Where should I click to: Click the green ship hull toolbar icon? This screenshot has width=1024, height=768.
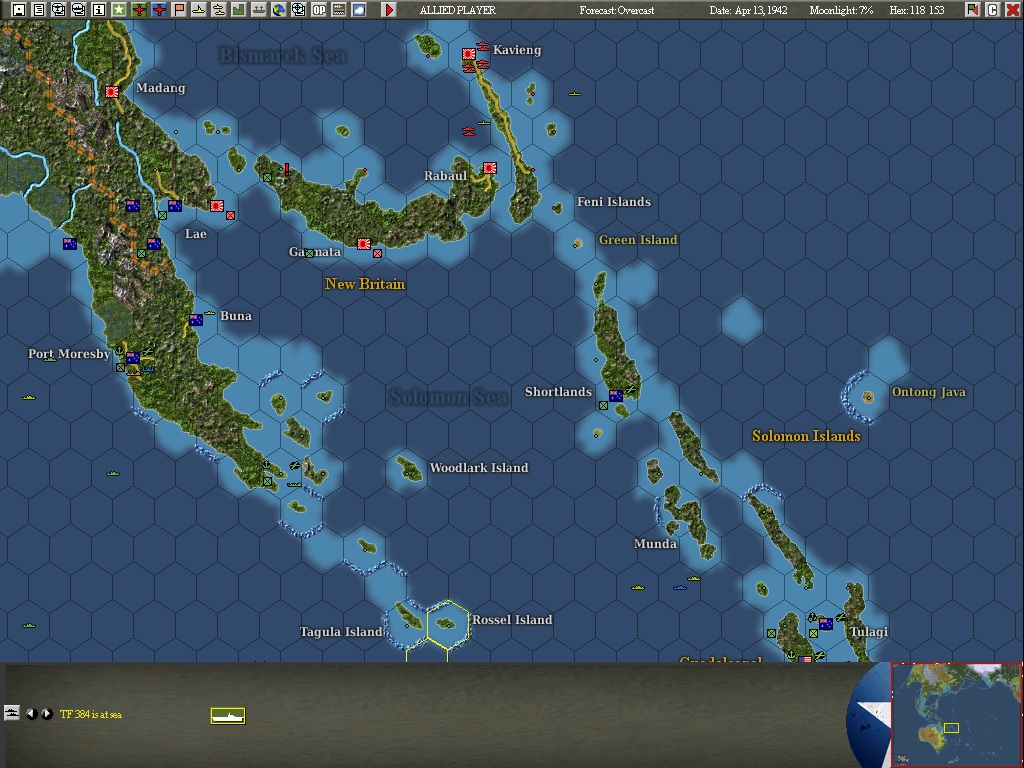[x=259, y=10]
